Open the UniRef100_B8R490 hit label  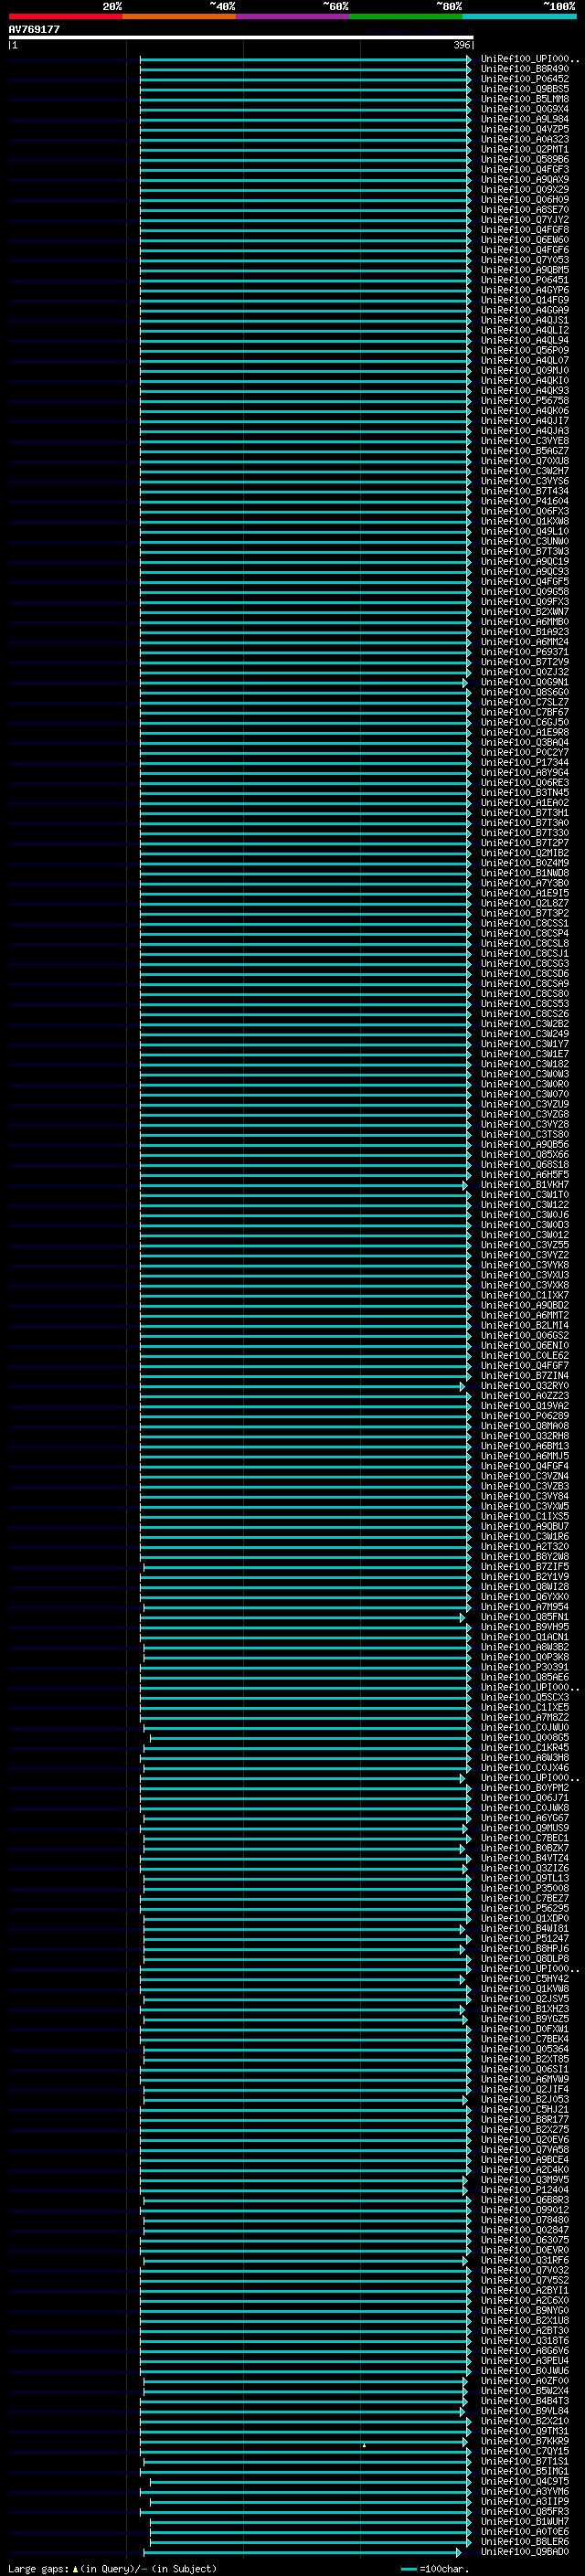525,69
